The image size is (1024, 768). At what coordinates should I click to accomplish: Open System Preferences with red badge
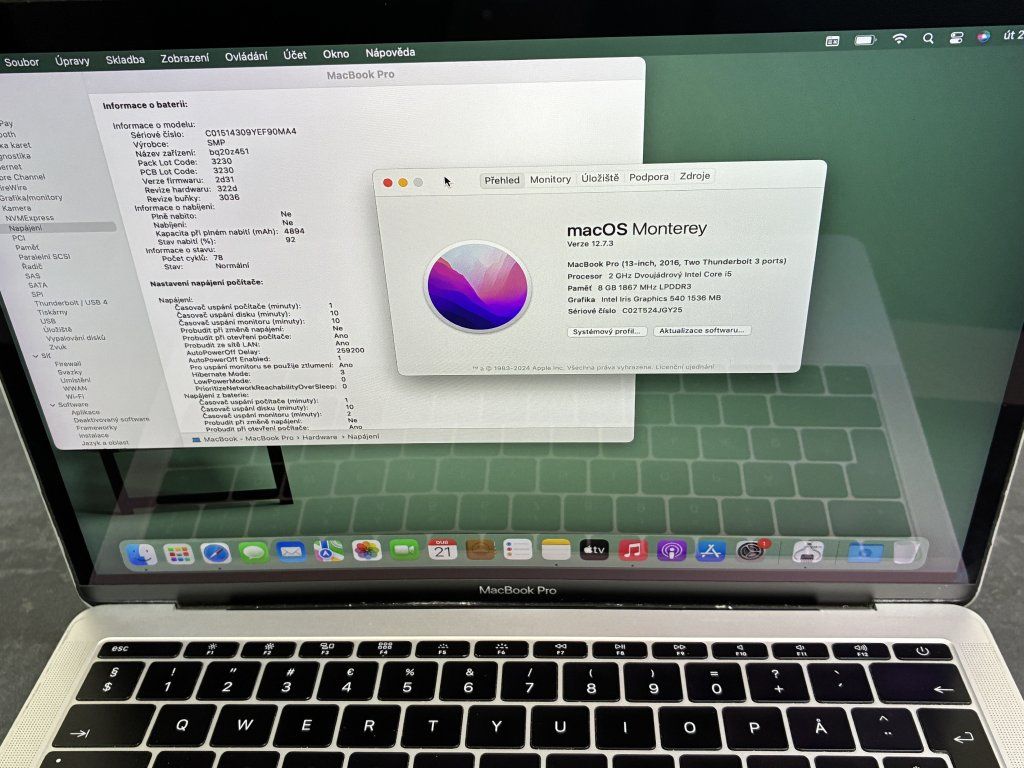(750, 550)
